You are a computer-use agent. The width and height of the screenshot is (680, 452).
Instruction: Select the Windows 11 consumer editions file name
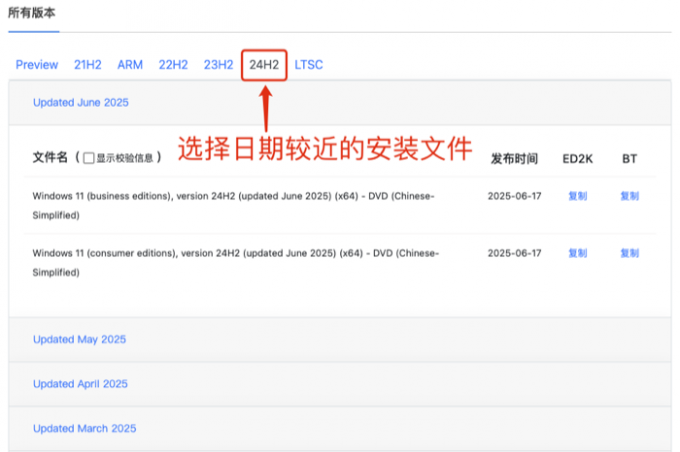tap(236, 262)
